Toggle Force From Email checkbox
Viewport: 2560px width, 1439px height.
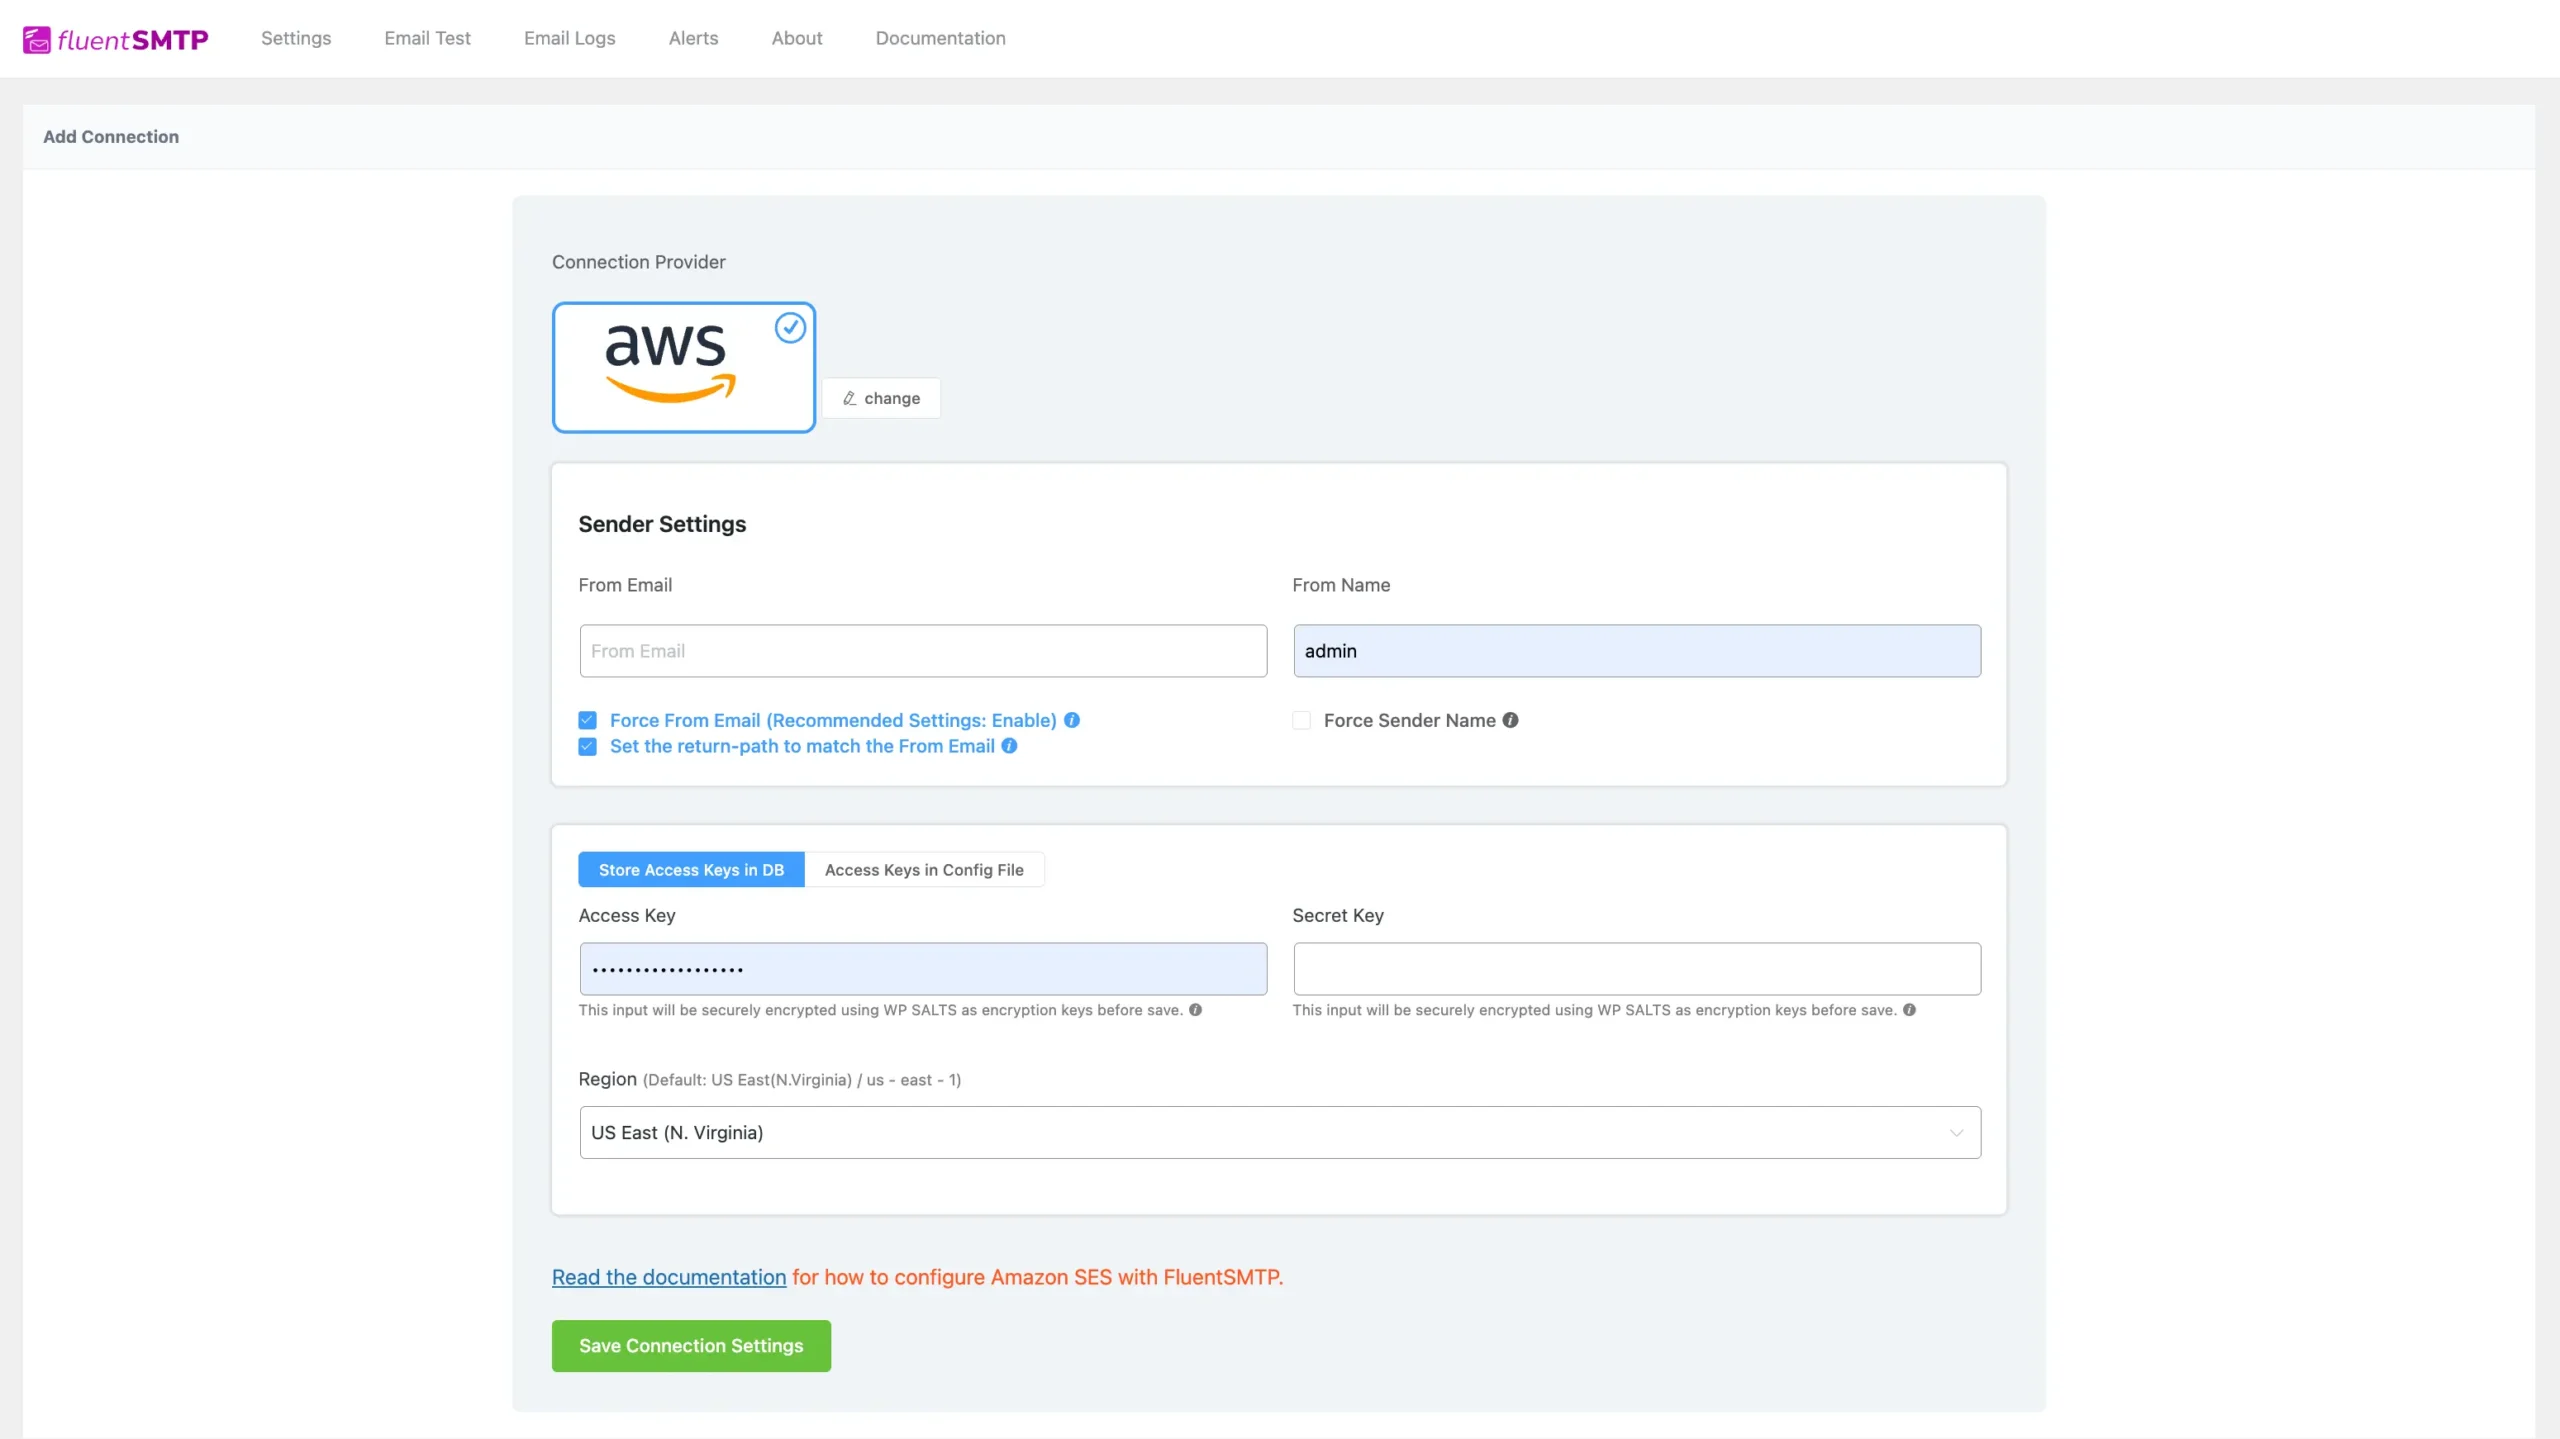click(x=587, y=720)
